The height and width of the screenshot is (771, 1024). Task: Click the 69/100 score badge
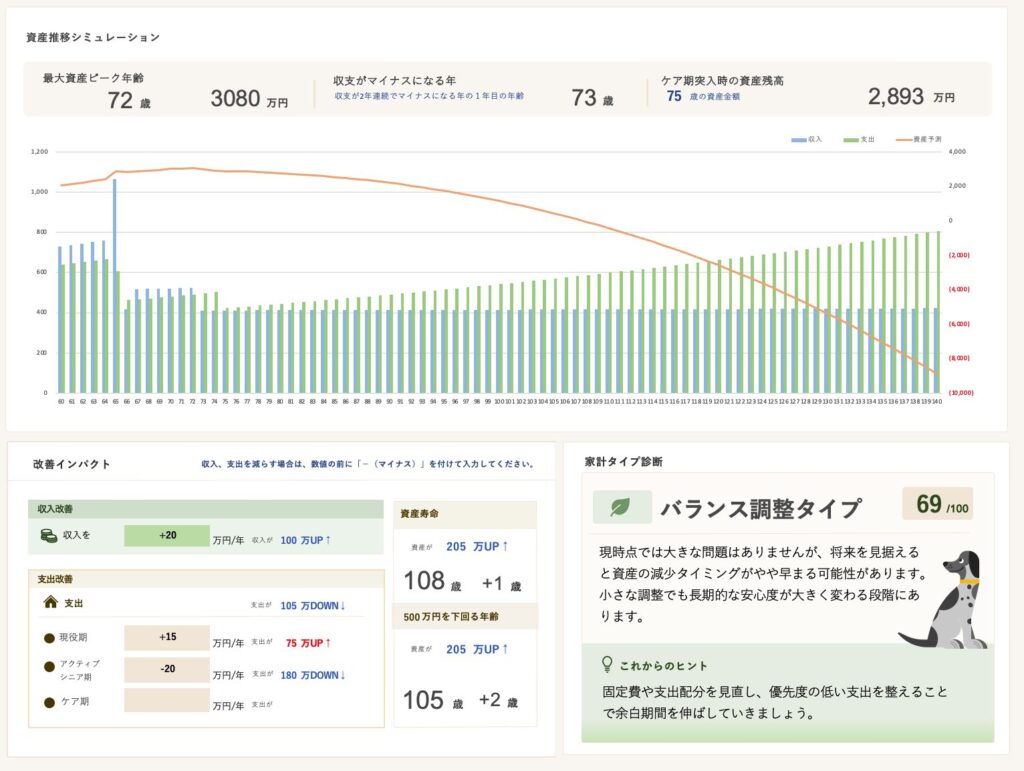[937, 504]
